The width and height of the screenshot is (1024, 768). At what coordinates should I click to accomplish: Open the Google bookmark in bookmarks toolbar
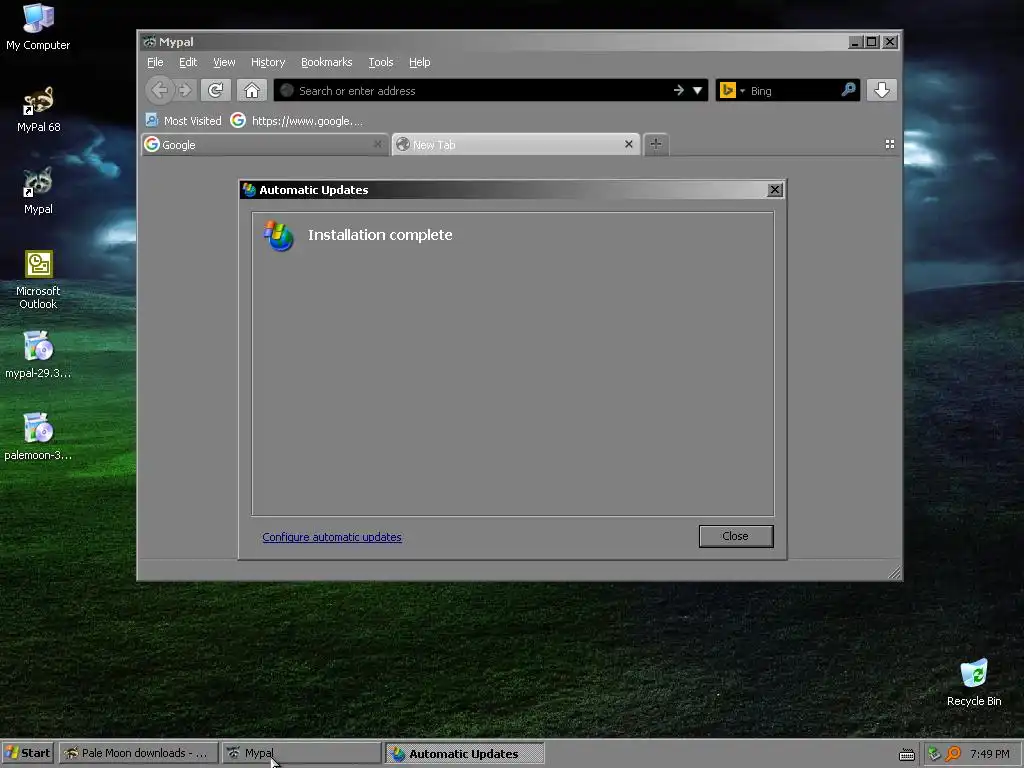296,121
